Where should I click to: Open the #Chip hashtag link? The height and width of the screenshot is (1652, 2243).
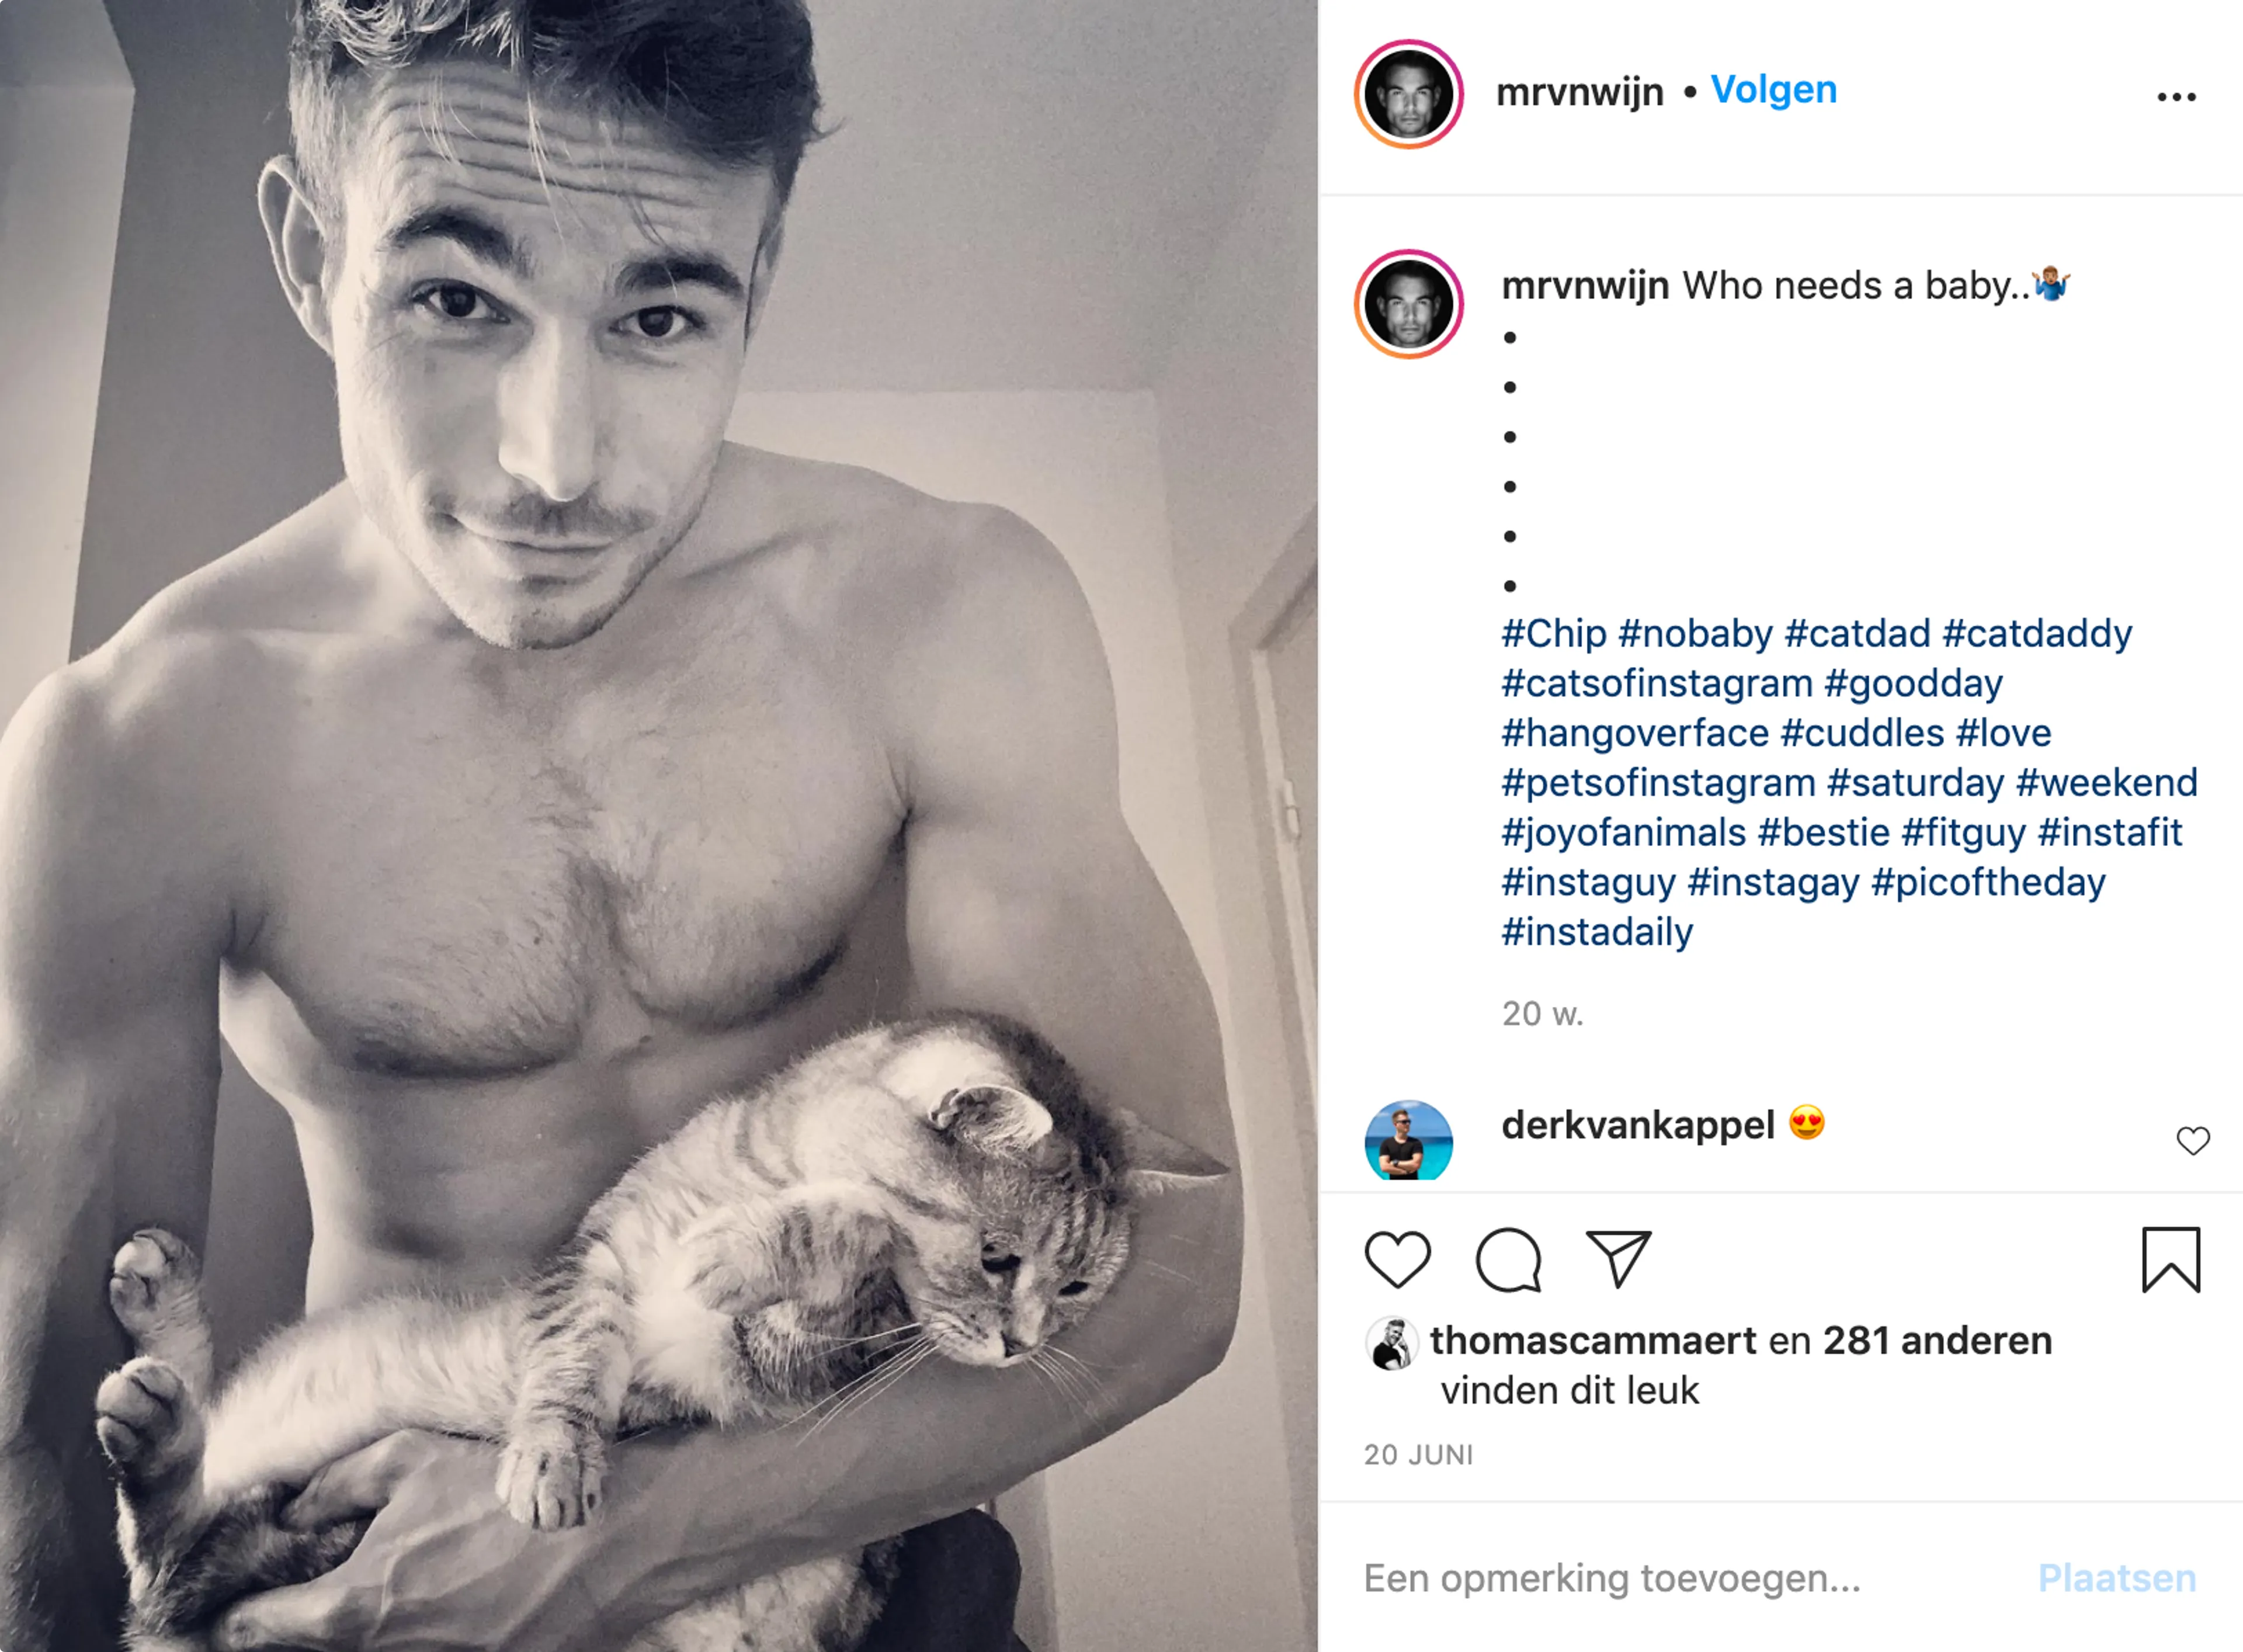(1553, 634)
